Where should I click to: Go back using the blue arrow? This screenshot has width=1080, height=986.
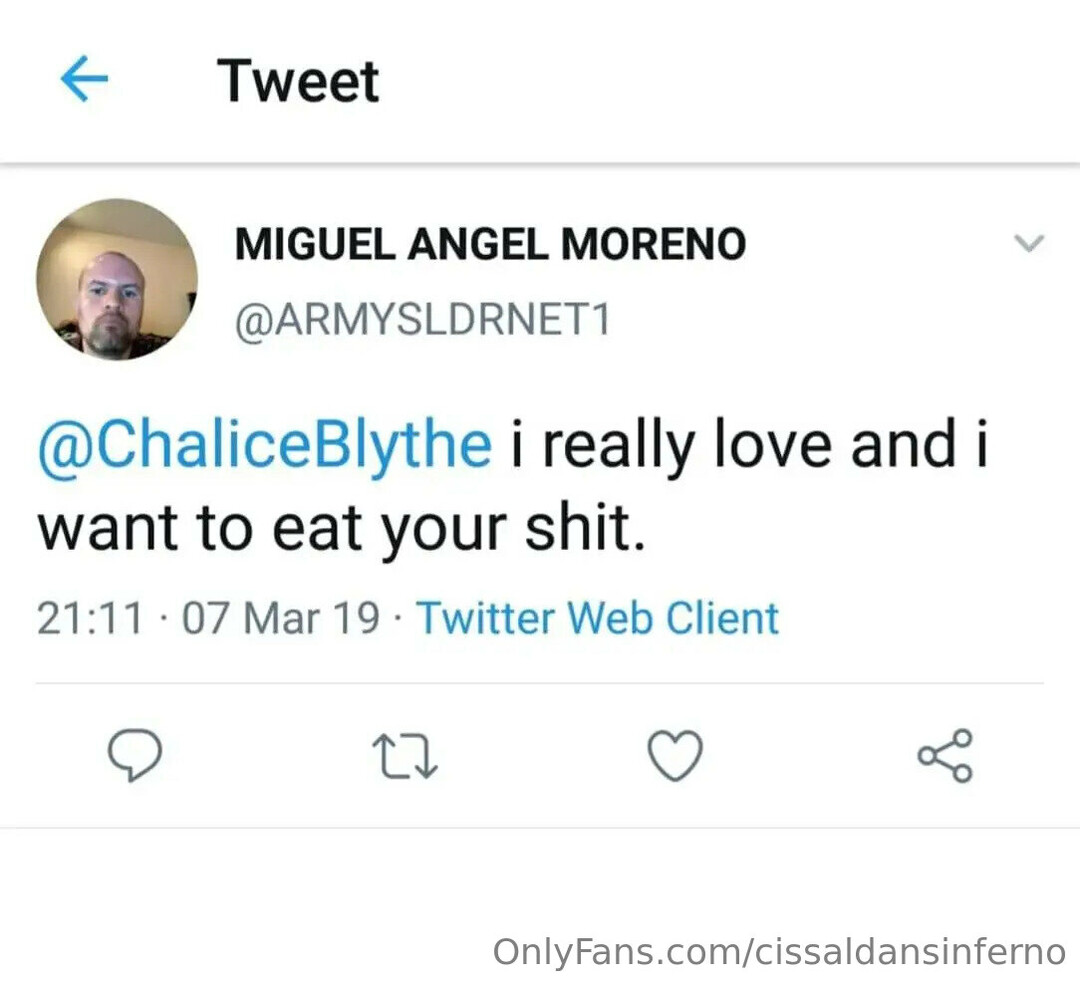point(84,80)
